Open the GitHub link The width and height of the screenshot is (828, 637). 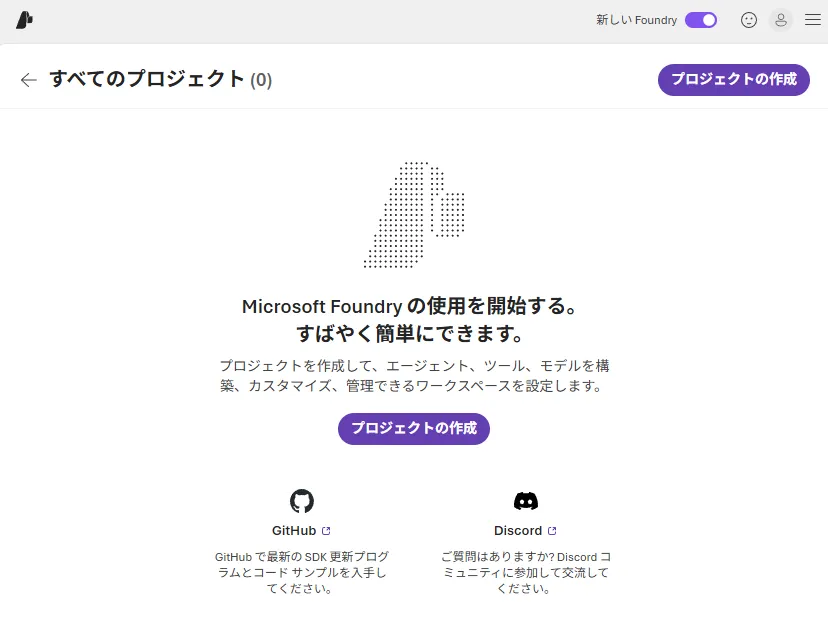[x=301, y=530]
